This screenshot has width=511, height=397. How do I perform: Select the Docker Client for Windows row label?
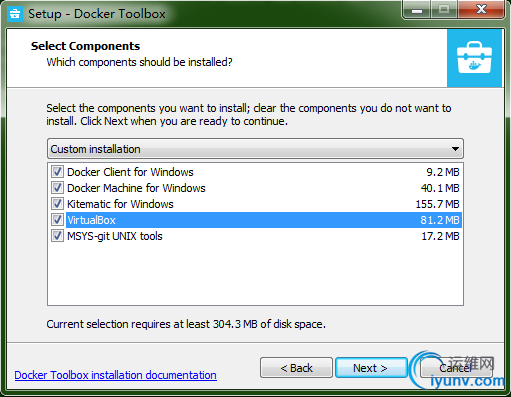pos(130,172)
